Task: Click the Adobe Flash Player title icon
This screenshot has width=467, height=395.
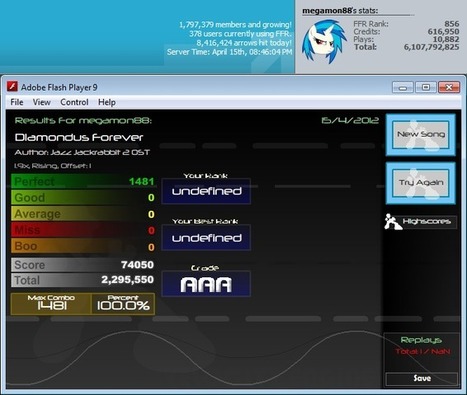Action: [x=12, y=87]
